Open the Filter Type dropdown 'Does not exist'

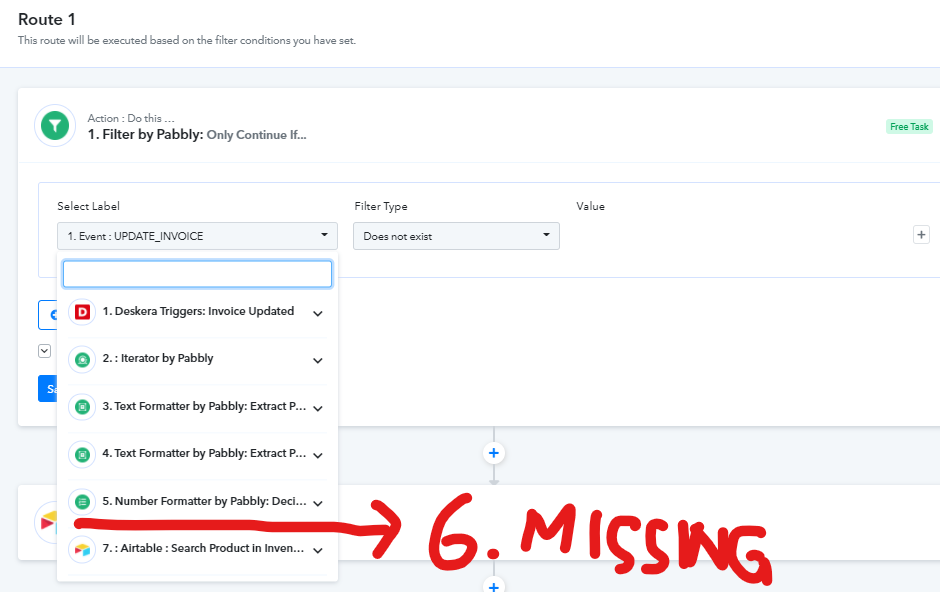click(456, 236)
